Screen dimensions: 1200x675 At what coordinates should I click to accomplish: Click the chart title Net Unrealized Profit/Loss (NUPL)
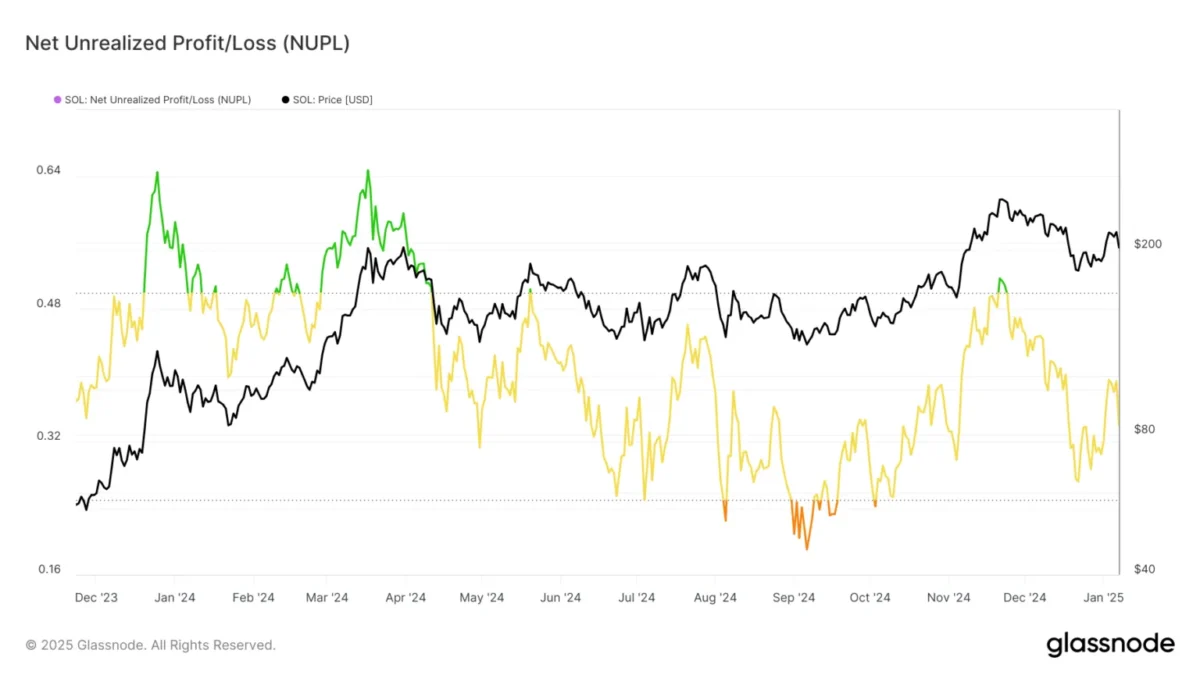coord(187,43)
